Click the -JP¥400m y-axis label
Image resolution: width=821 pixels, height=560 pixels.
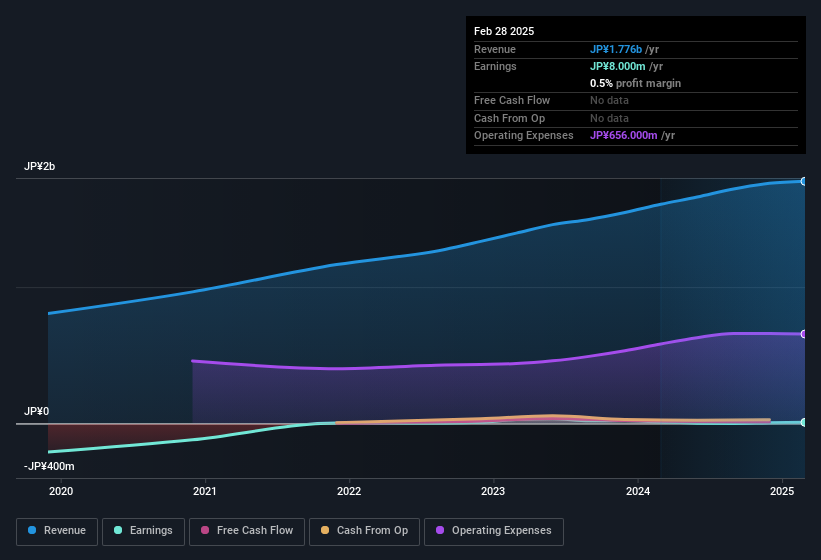49,466
